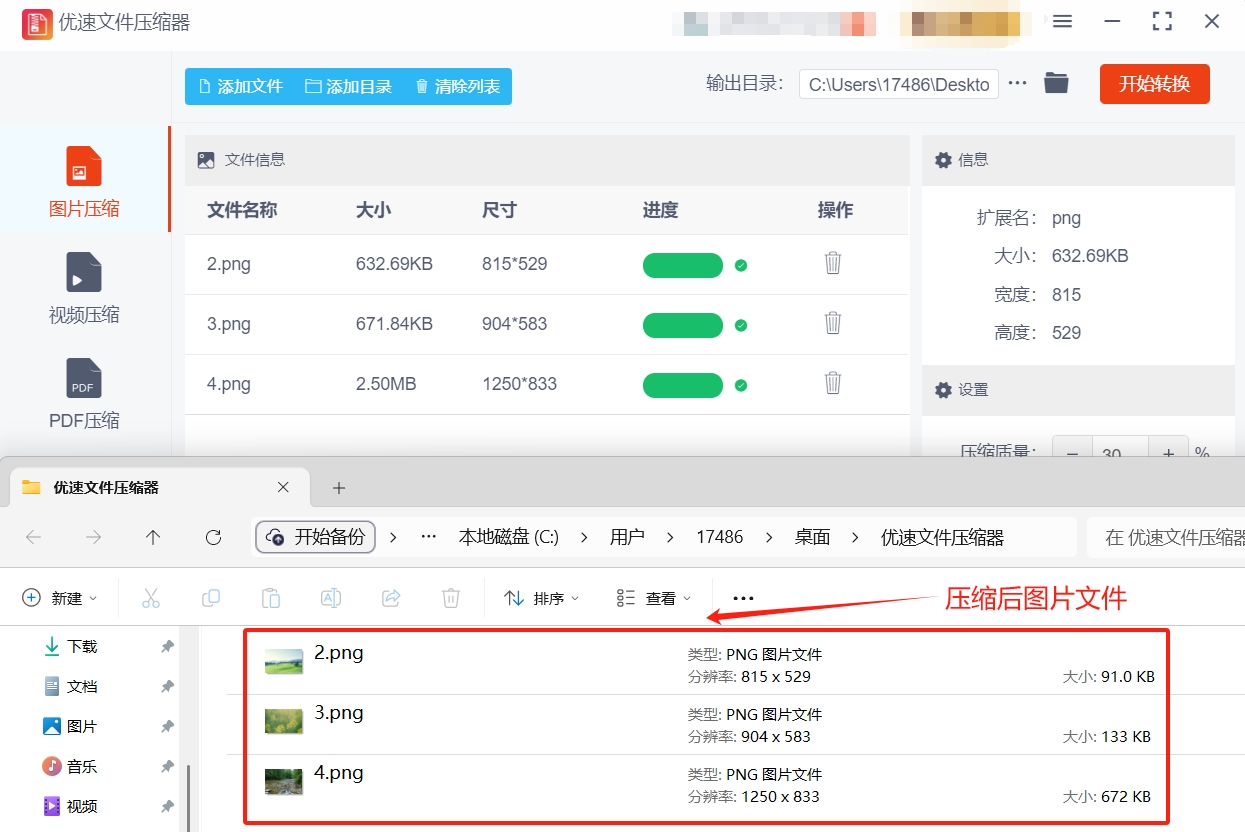The height and width of the screenshot is (832, 1245).
Task: Click the 输出目录 path field
Action: click(x=898, y=85)
